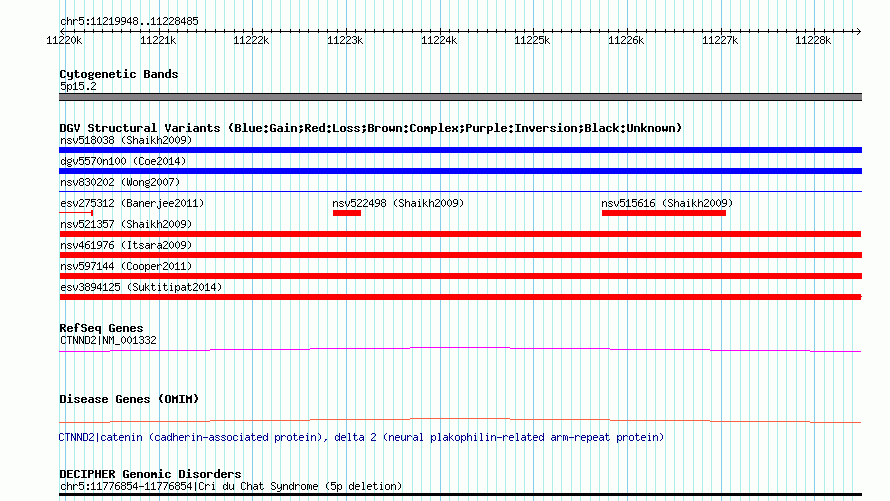Click the 11220k ruler tick label

click(x=64, y=40)
